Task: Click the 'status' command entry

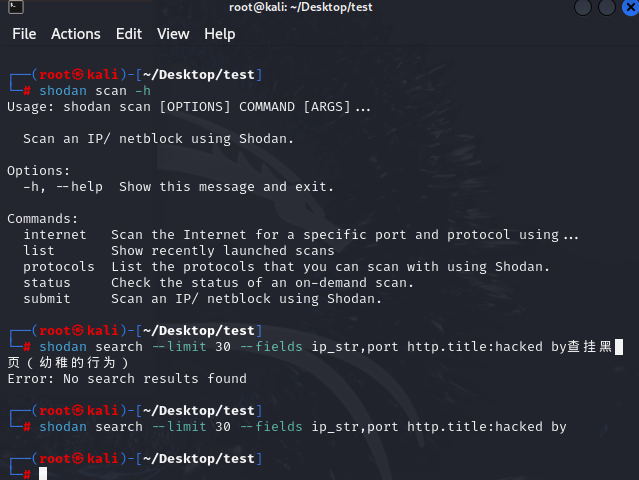Action: click(x=47, y=283)
